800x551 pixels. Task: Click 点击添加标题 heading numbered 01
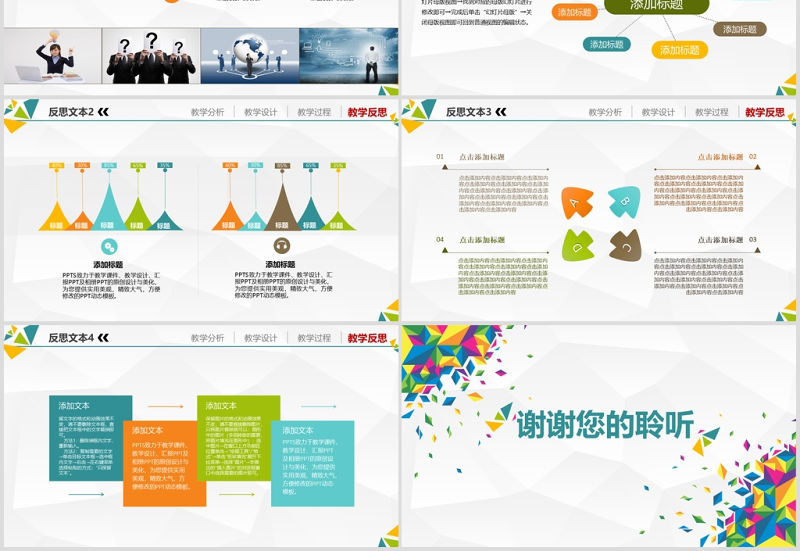click(482, 158)
